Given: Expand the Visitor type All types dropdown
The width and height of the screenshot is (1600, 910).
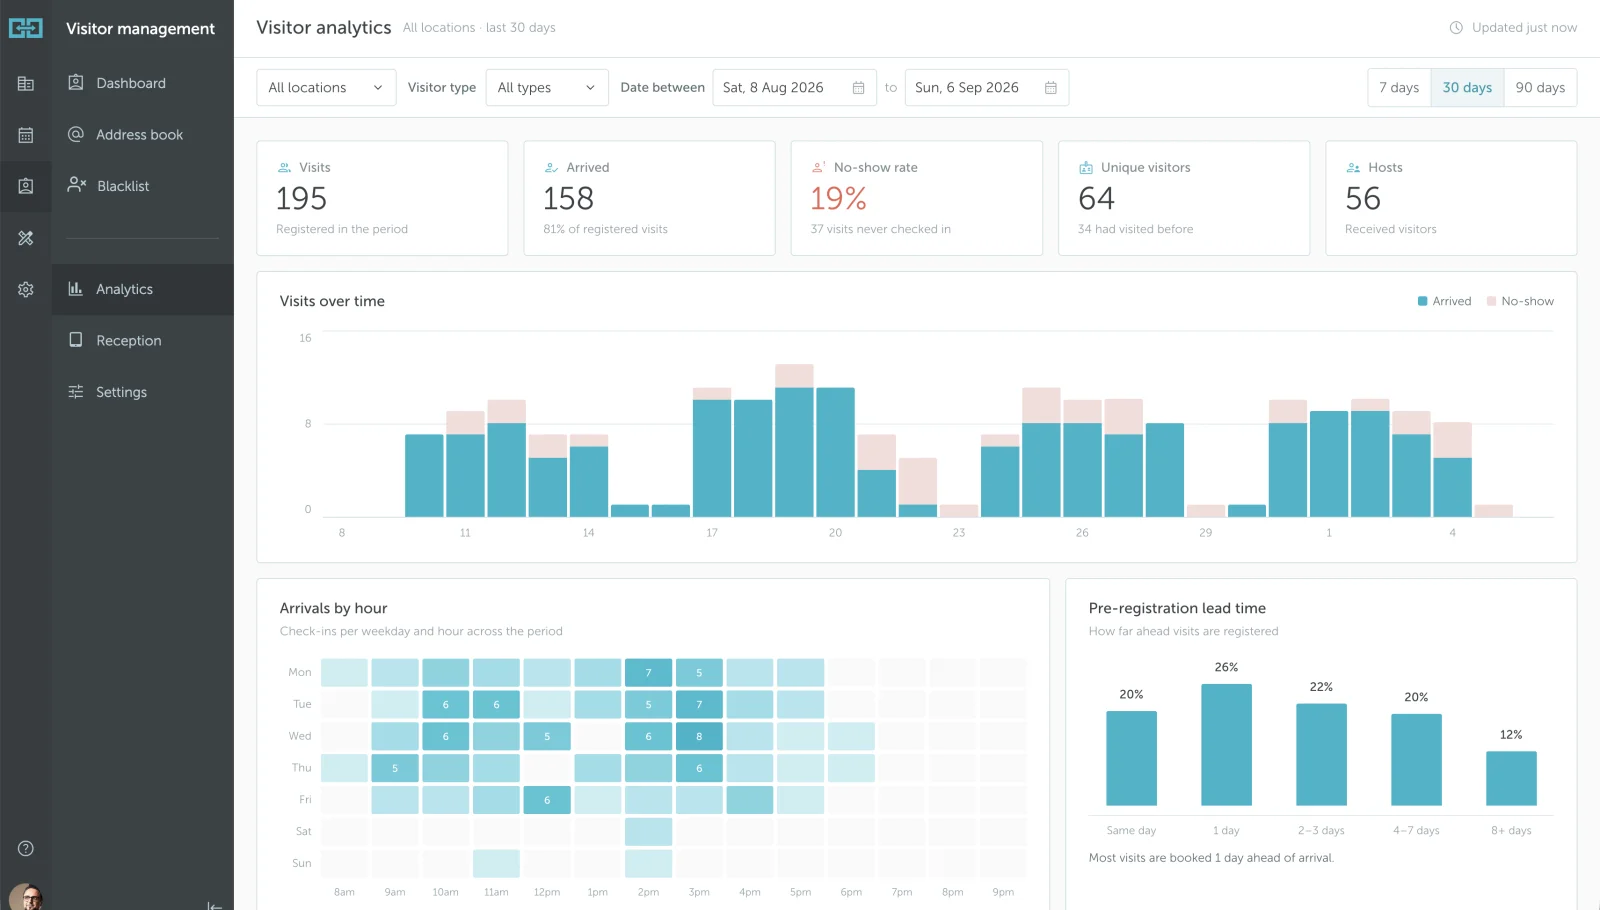Looking at the screenshot, I should click(547, 87).
